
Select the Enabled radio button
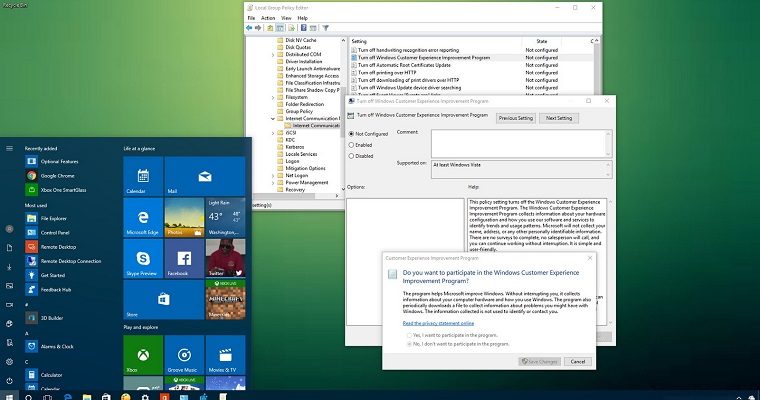coord(351,145)
